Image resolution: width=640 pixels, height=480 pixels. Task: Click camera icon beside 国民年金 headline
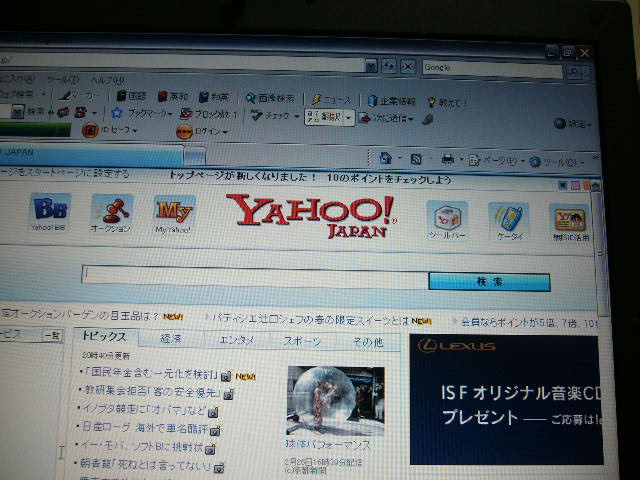point(226,376)
